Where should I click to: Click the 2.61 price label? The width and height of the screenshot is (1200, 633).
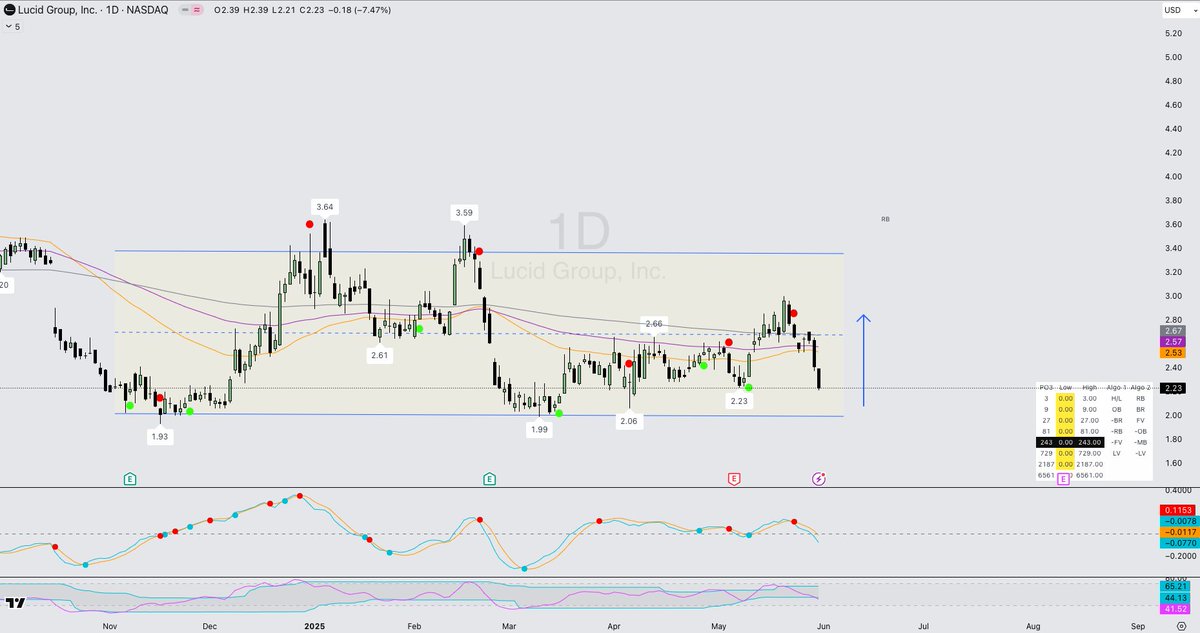click(379, 355)
